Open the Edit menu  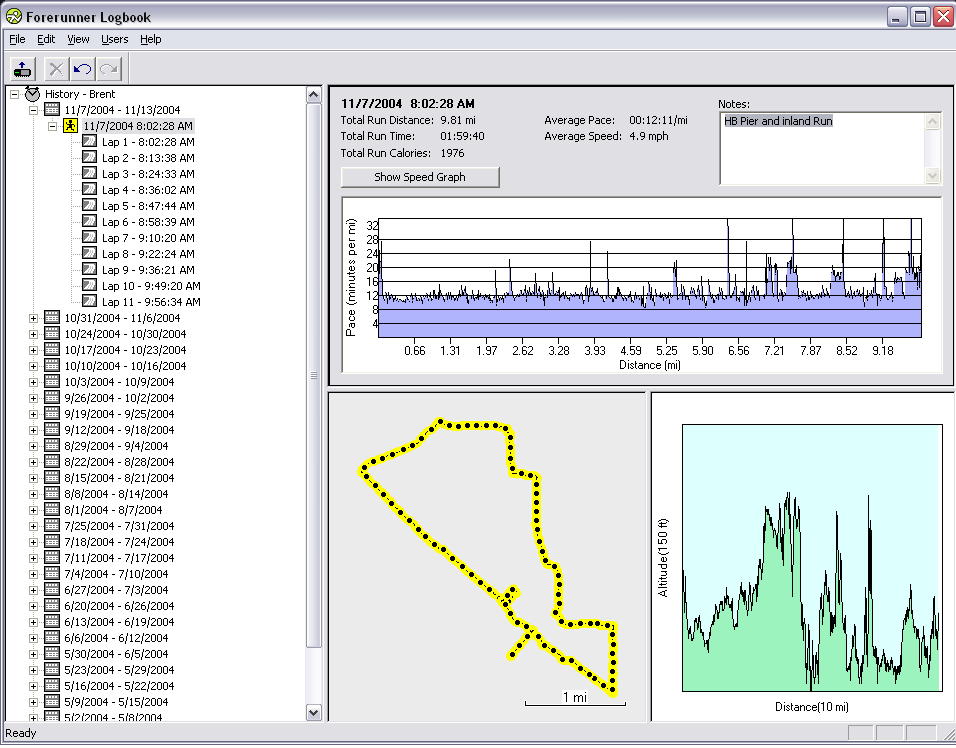point(46,39)
